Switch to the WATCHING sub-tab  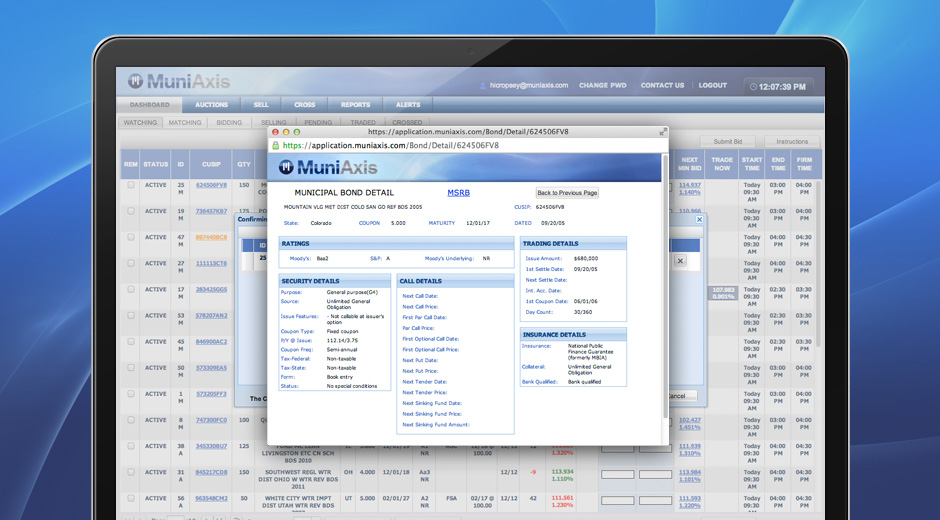[x=140, y=122]
